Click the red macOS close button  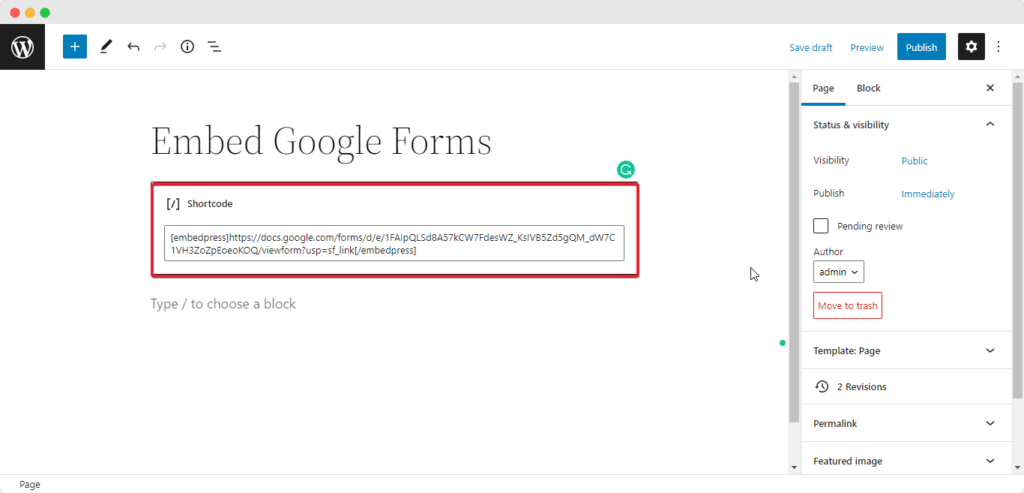(x=14, y=12)
